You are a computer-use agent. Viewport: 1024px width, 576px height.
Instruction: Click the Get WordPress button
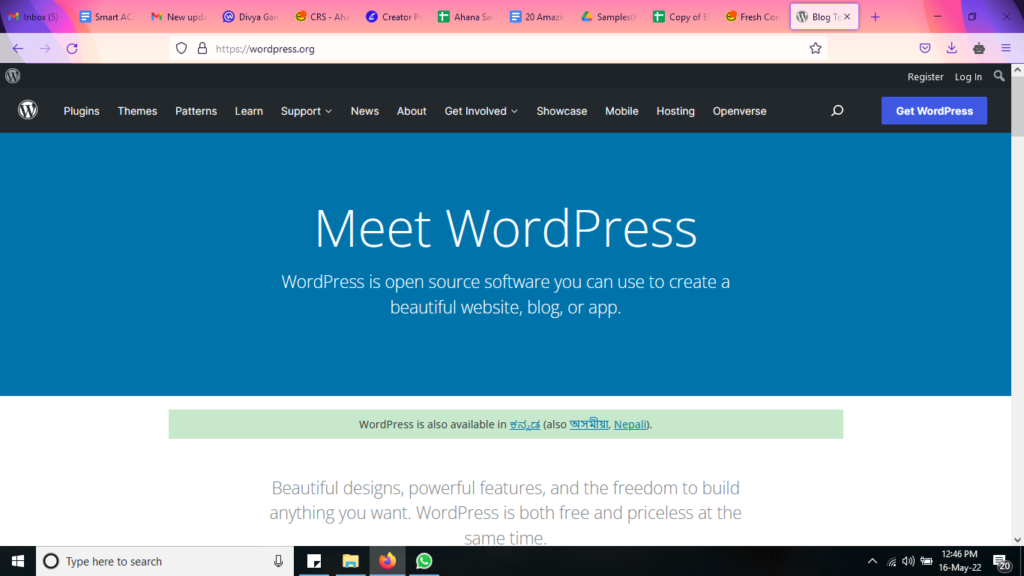point(934,110)
